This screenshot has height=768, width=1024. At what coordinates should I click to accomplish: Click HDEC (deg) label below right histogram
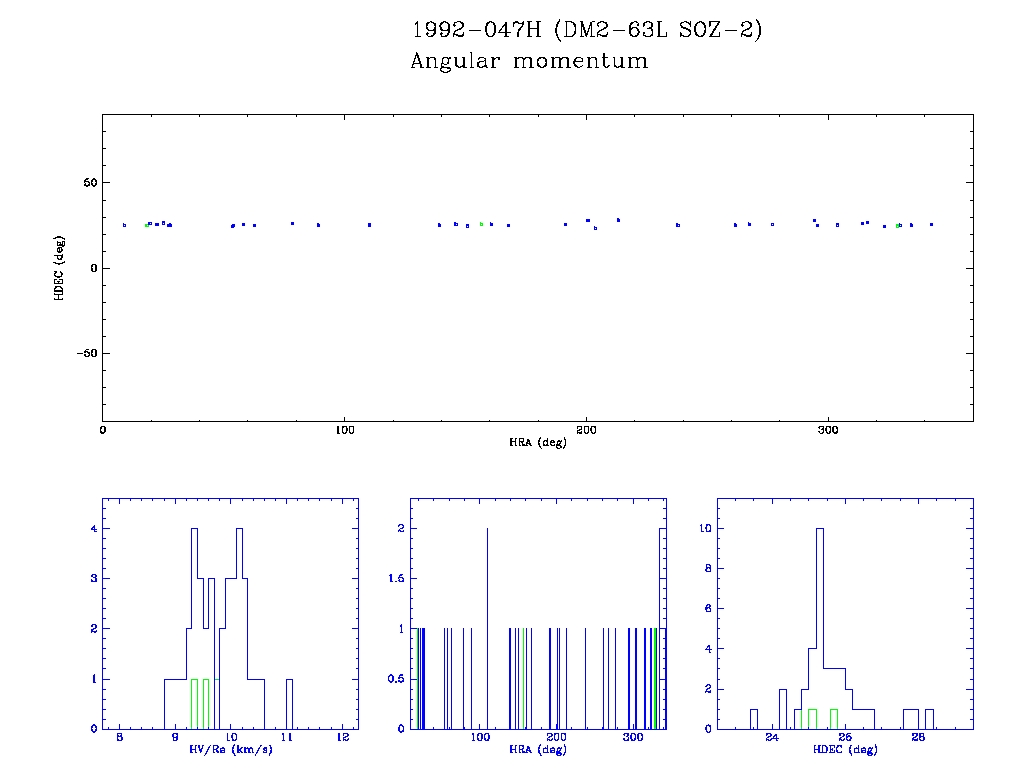(846, 750)
